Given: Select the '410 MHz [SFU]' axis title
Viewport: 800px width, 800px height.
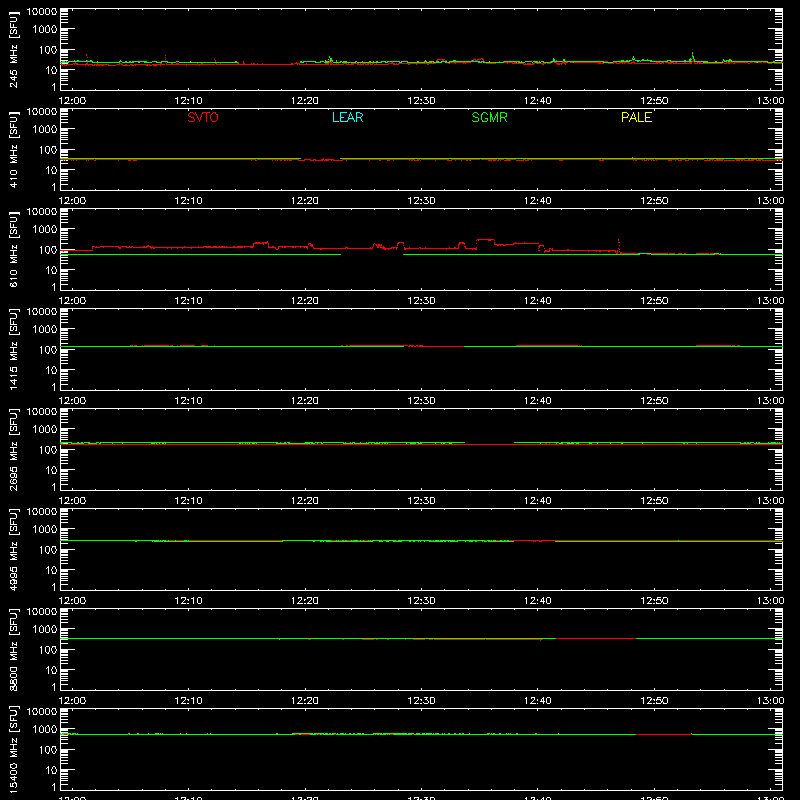Looking at the screenshot, I should (x=14, y=149).
